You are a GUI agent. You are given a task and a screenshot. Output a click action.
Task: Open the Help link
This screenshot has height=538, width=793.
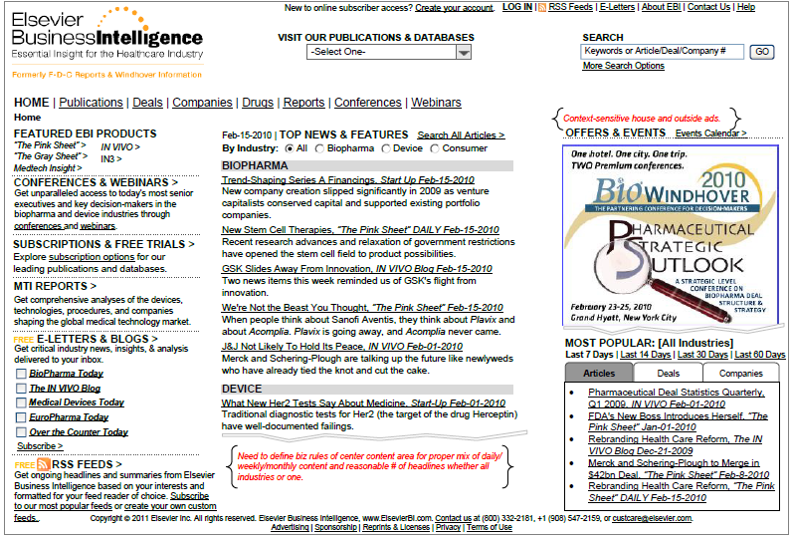(746, 8)
